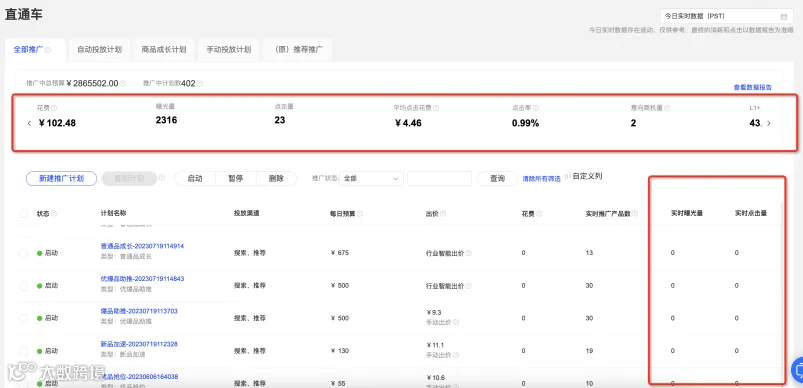
Task: Click info icon beside 平均点击花费
Action: [x=436, y=108]
